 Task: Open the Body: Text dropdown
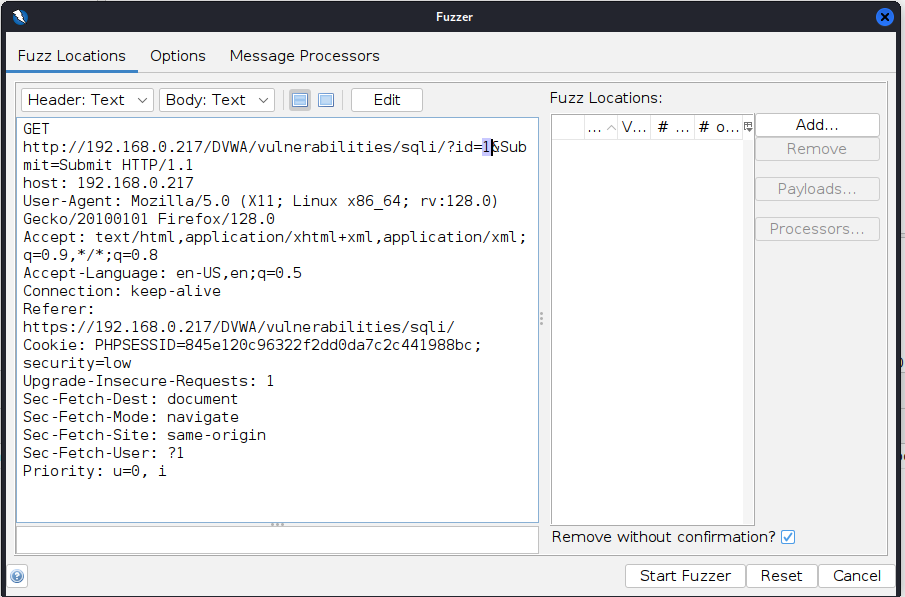tap(217, 100)
